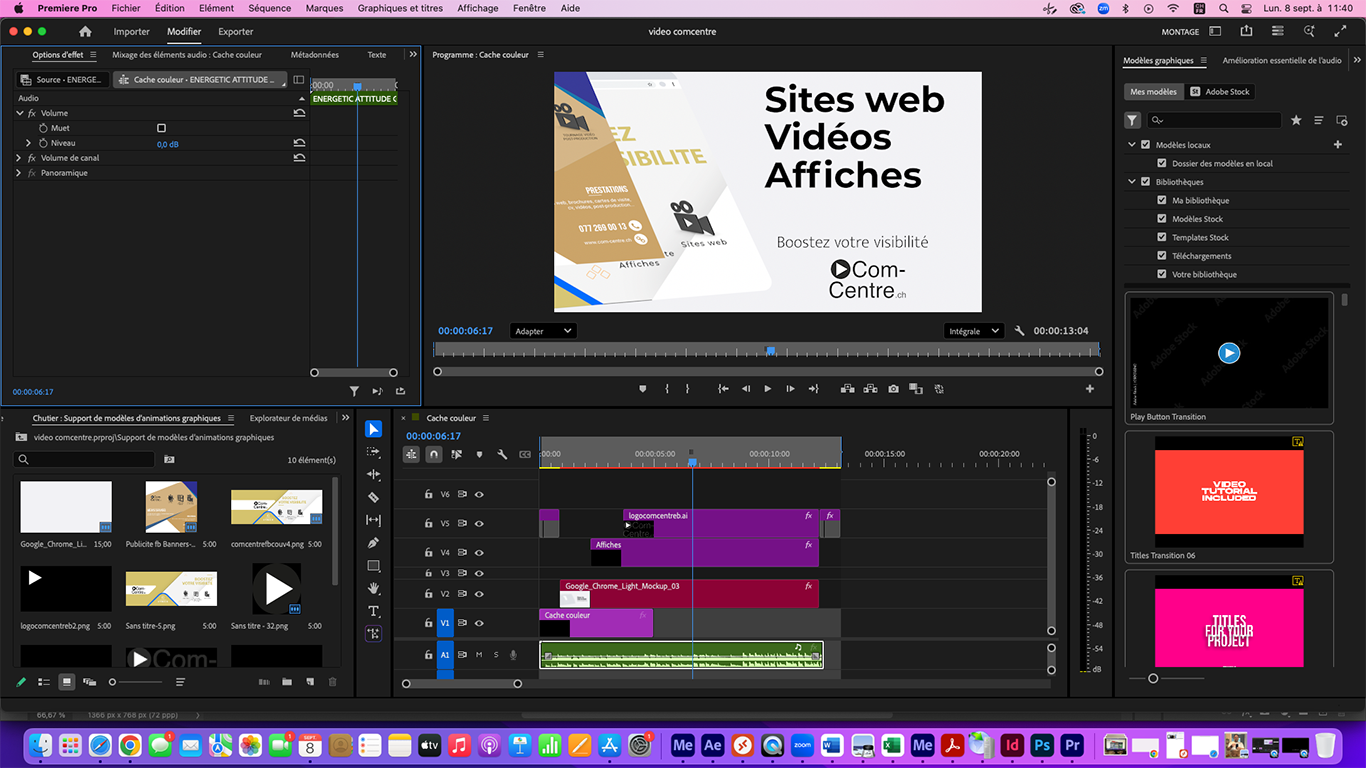
Task: Select the Track Select Forward tool
Action: [x=373, y=452]
